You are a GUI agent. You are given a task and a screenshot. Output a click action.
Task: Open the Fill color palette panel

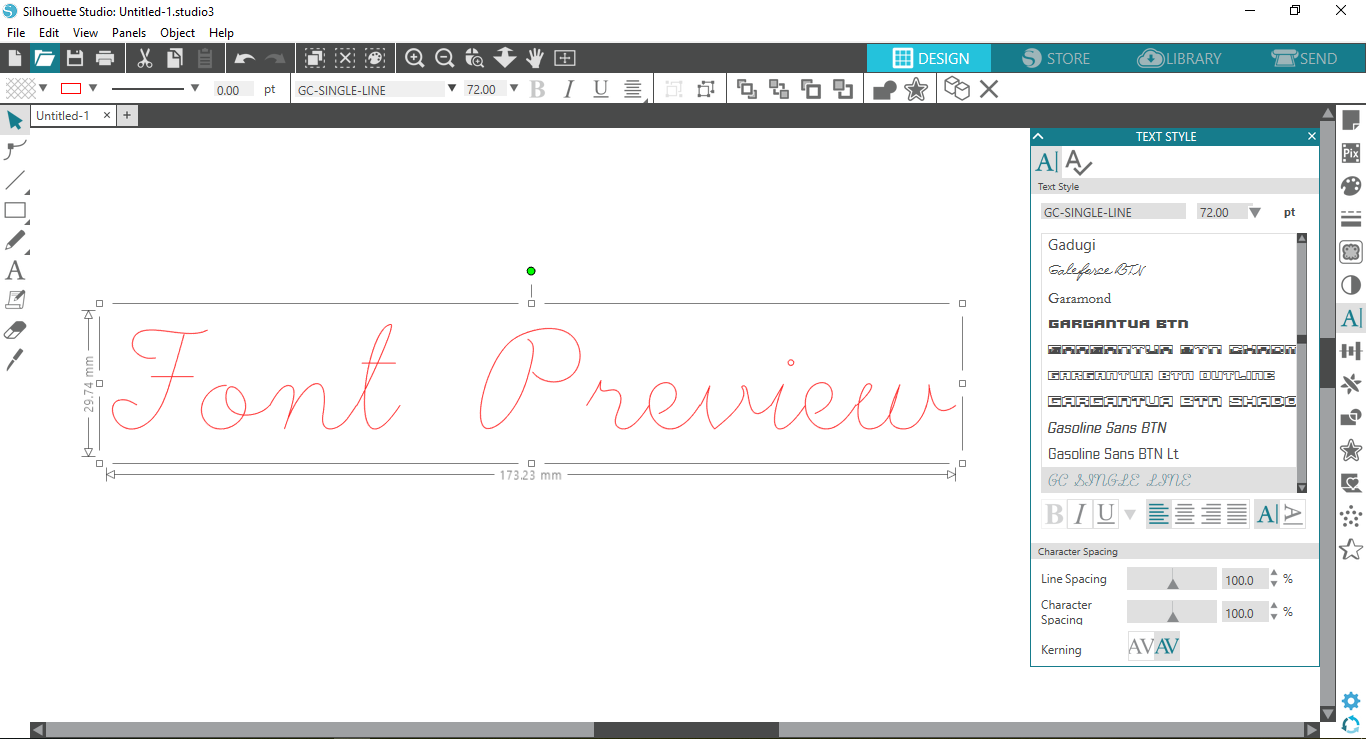(x=1351, y=186)
